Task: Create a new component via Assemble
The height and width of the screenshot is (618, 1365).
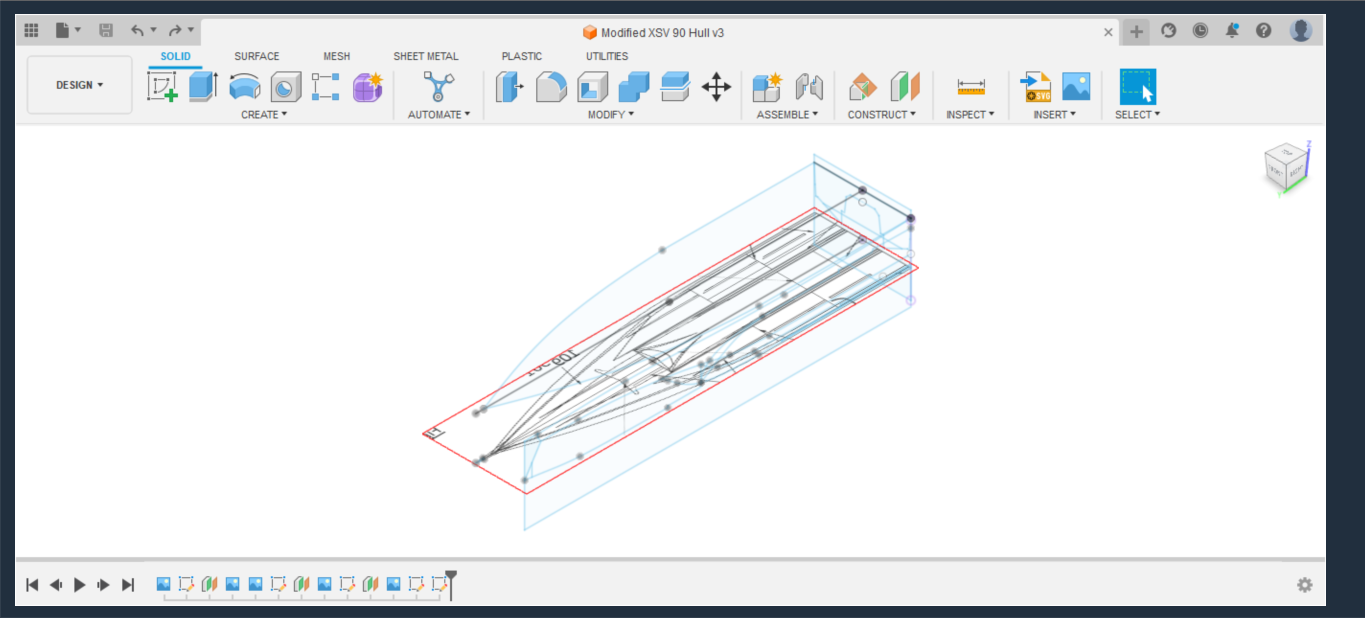Action: 768,87
